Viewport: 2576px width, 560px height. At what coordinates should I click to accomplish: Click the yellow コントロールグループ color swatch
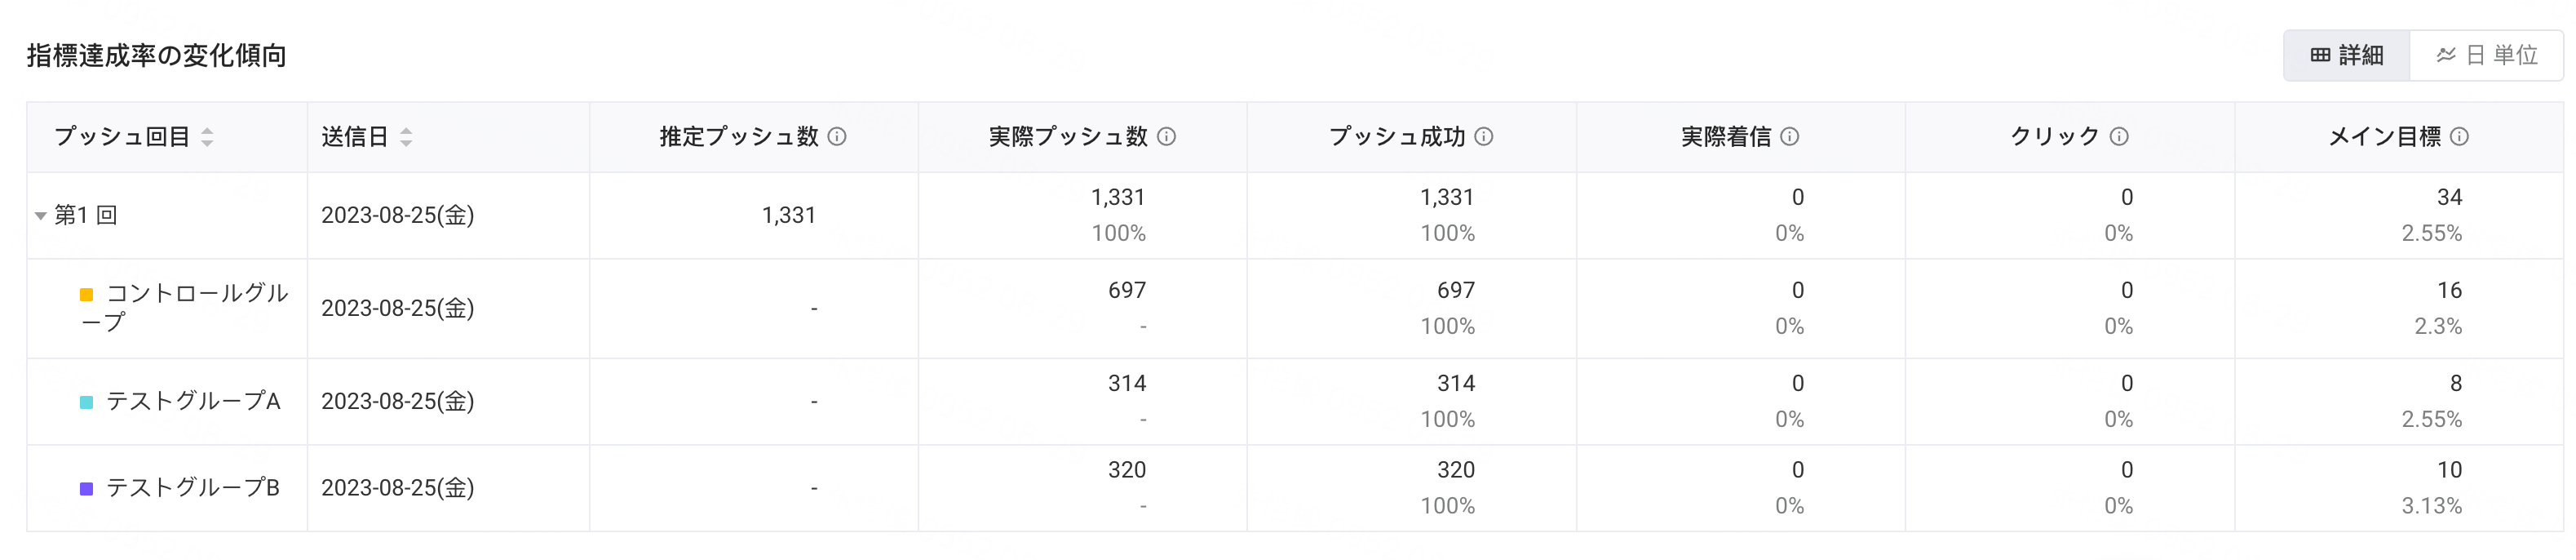coord(87,294)
